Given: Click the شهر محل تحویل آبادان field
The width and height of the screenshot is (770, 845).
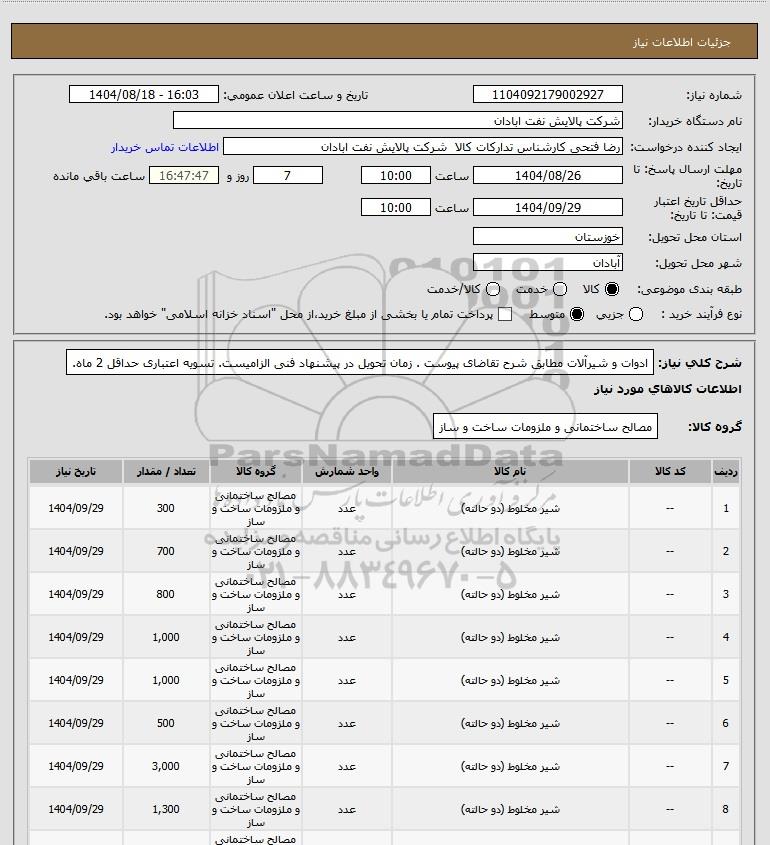Looking at the screenshot, I should [x=547, y=262].
